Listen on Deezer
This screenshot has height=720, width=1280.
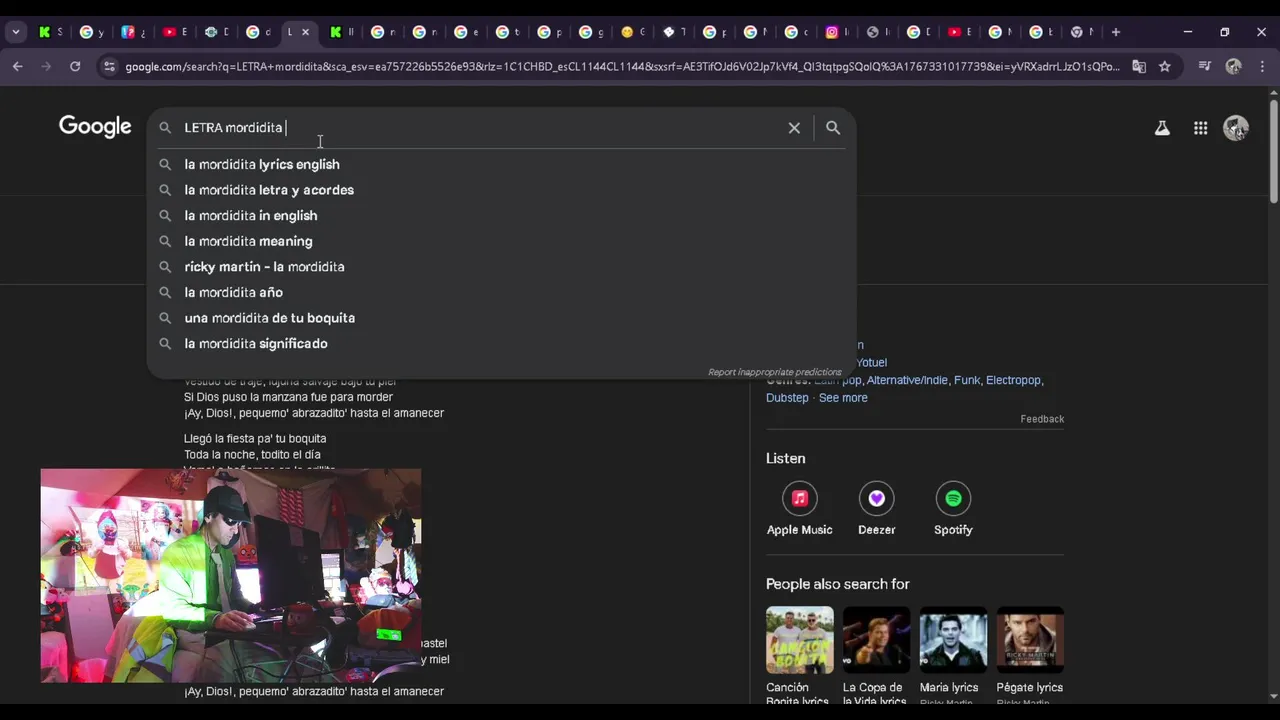click(876, 510)
